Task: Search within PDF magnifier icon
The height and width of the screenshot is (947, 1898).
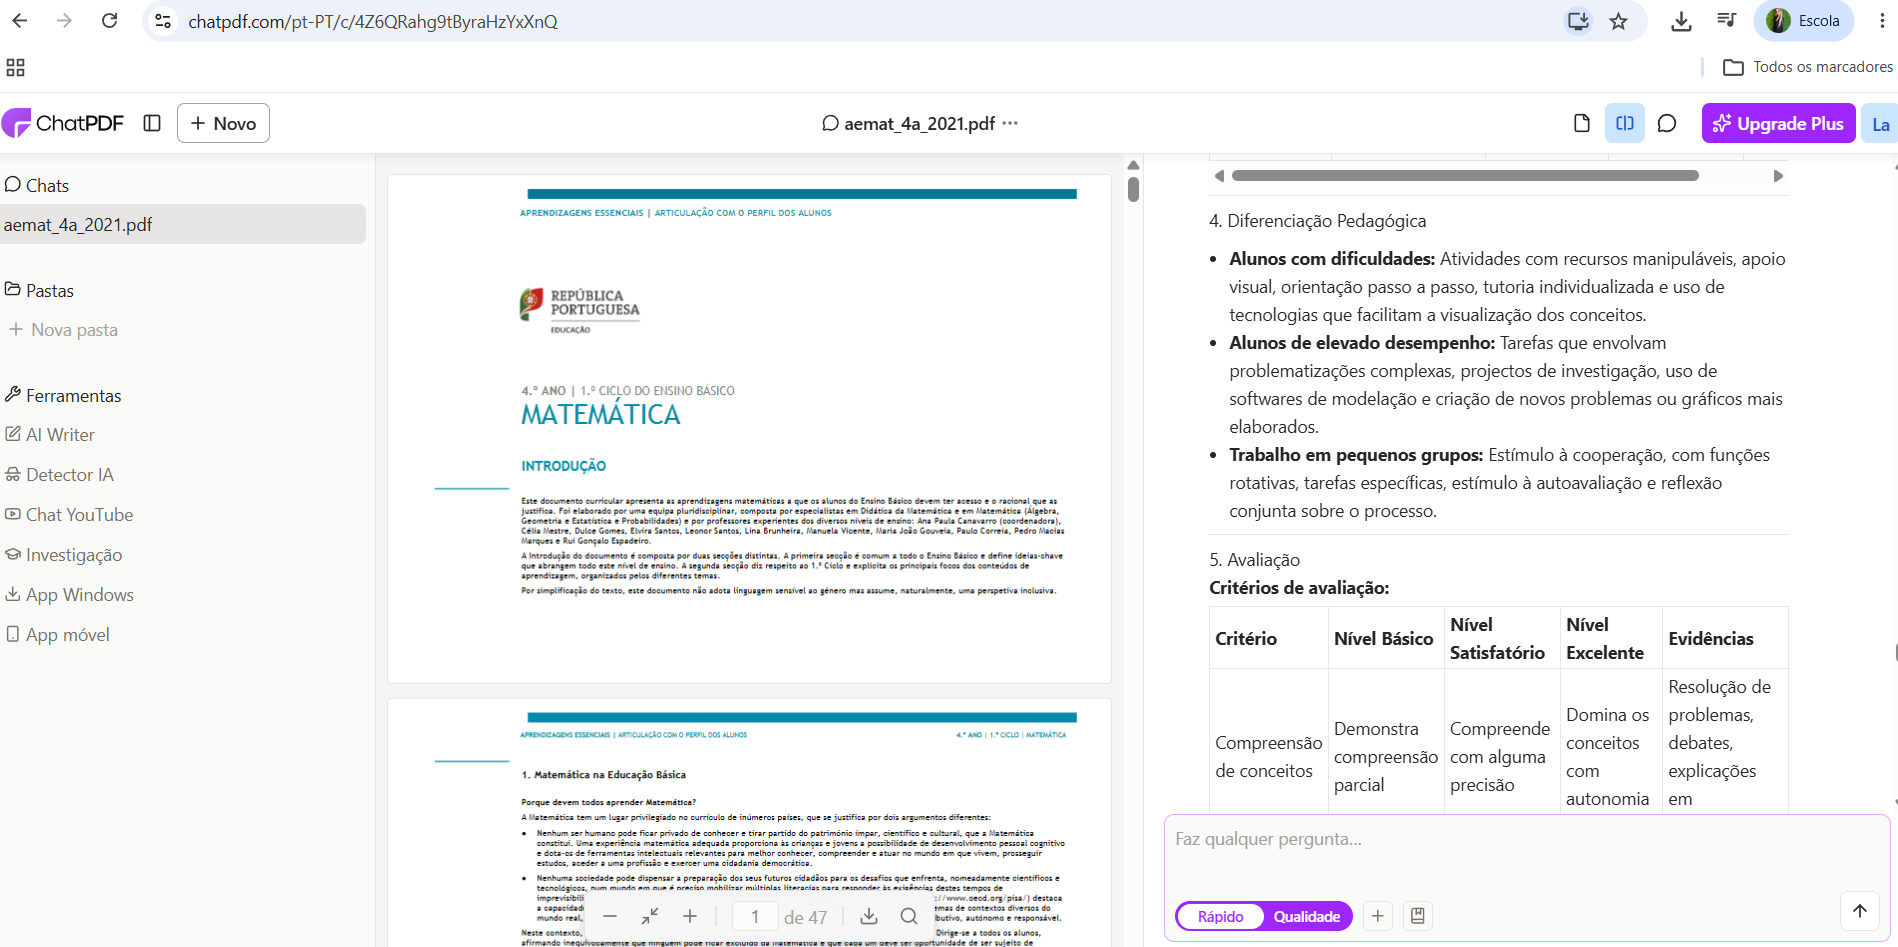Action: [x=908, y=916]
